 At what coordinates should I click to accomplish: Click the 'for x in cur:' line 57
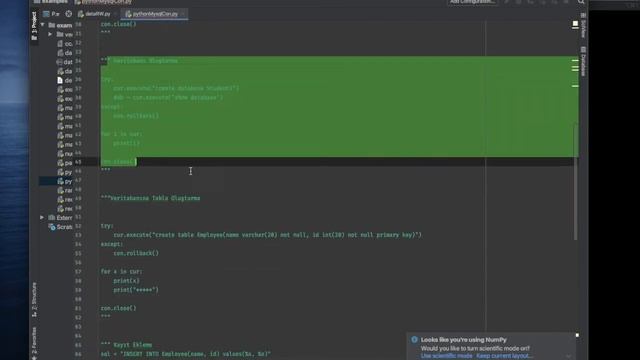[121, 271]
